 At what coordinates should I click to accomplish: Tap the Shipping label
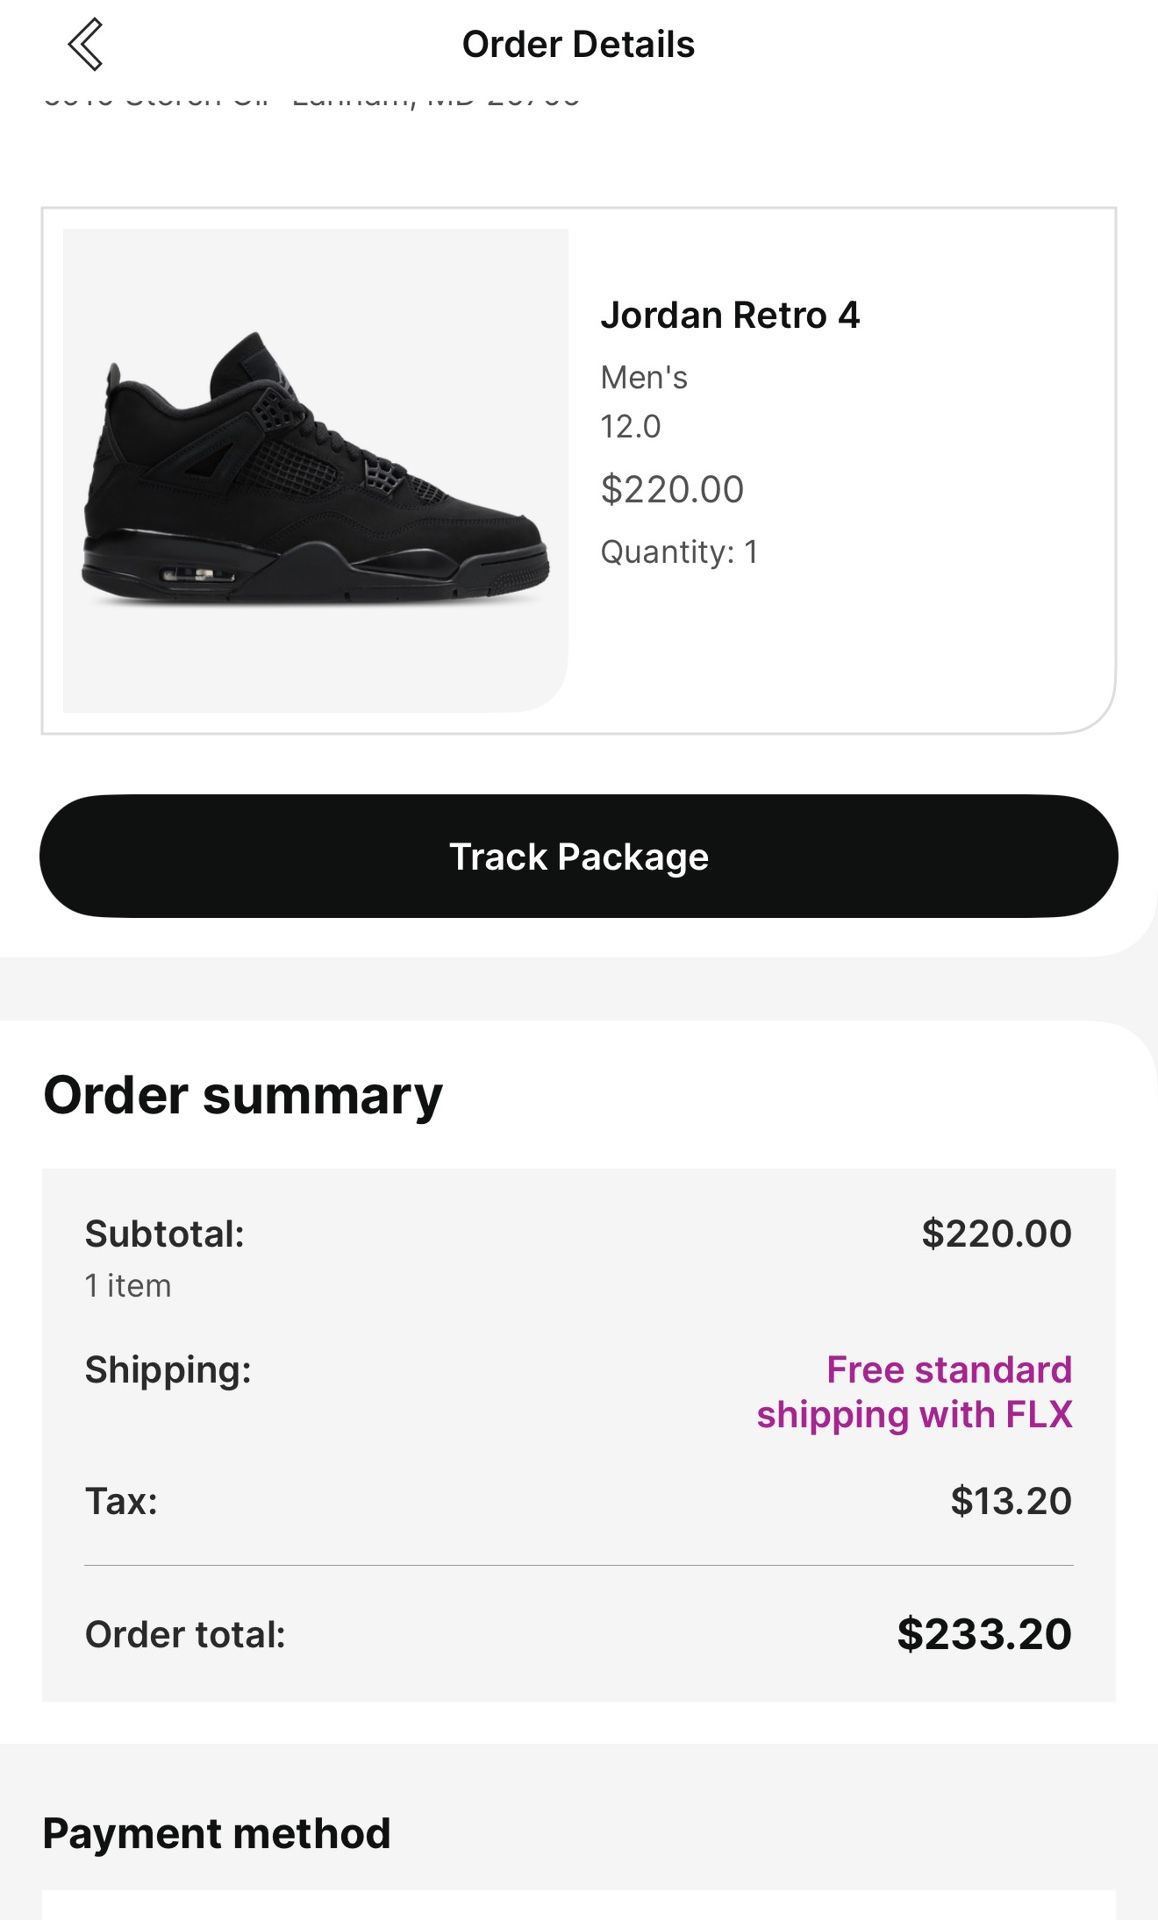pyautogui.click(x=168, y=1369)
